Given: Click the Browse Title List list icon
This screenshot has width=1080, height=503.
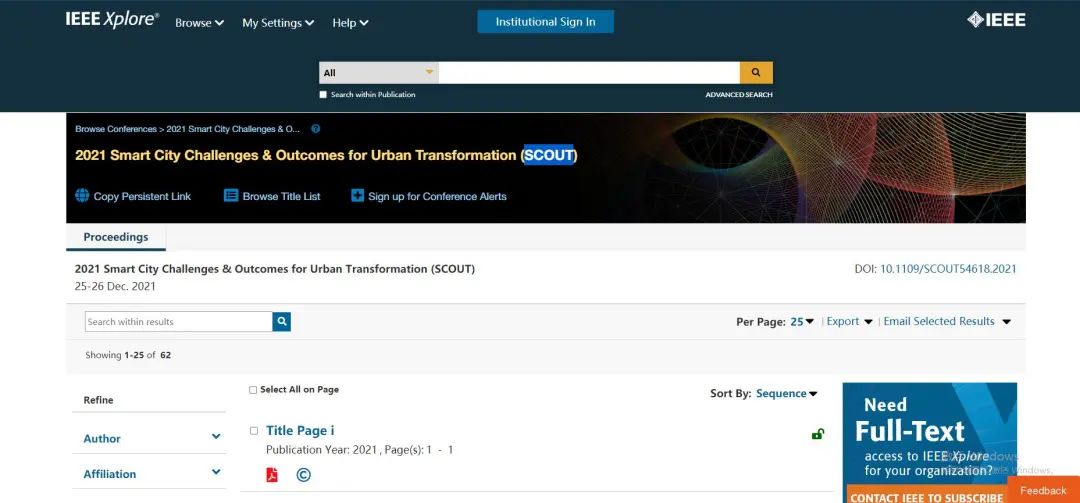Looking at the screenshot, I should tap(231, 196).
